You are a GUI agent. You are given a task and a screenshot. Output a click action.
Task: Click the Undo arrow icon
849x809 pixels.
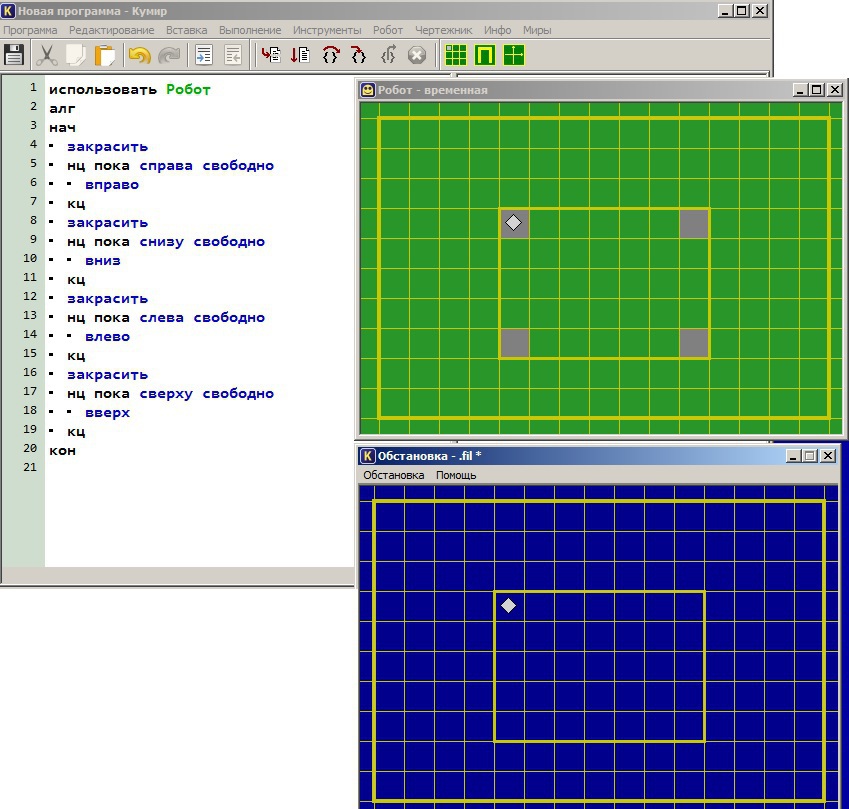click(x=139, y=55)
